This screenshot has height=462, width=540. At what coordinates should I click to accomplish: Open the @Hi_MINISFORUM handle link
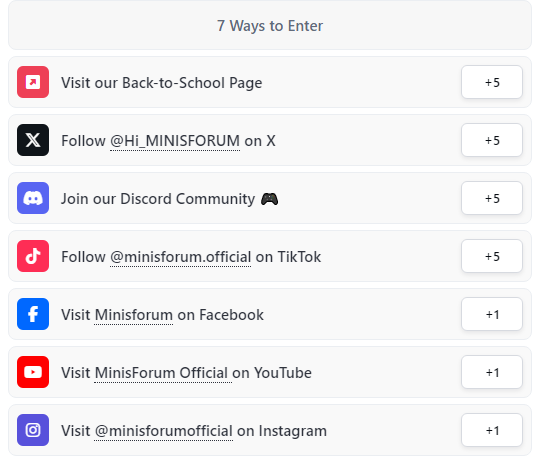[x=175, y=141]
